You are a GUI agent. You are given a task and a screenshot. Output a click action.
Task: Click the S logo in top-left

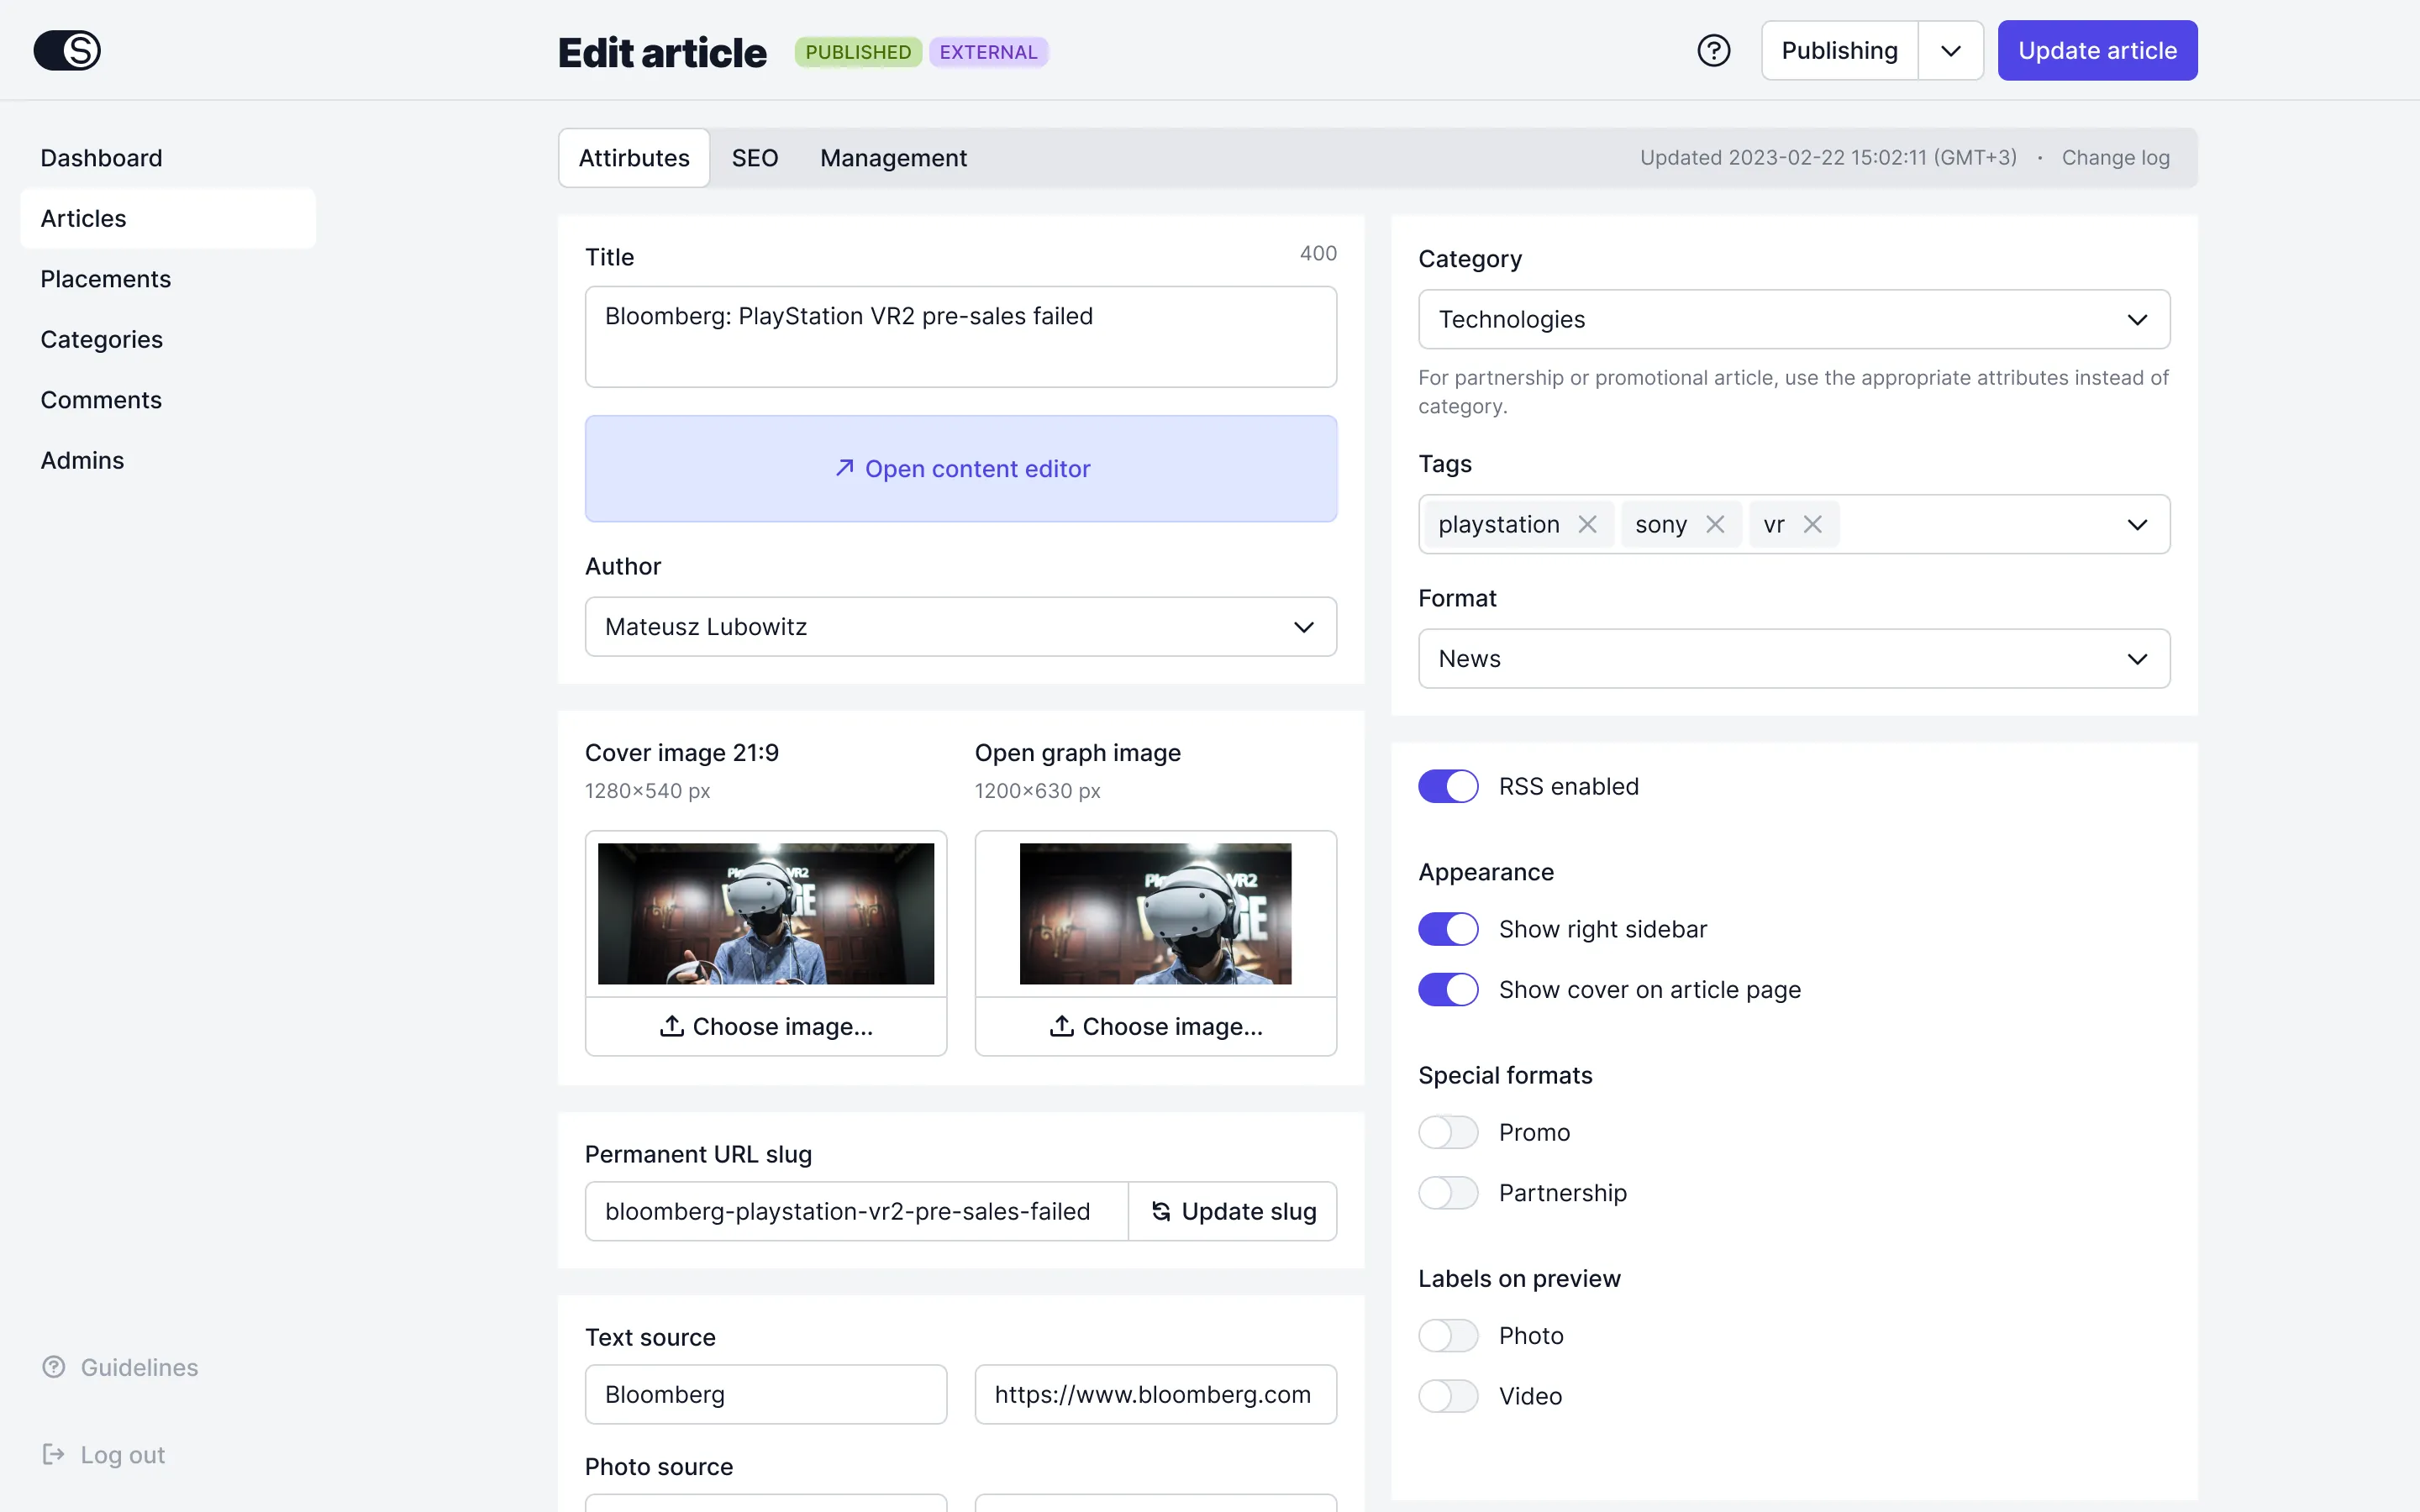(x=67, y=50)
